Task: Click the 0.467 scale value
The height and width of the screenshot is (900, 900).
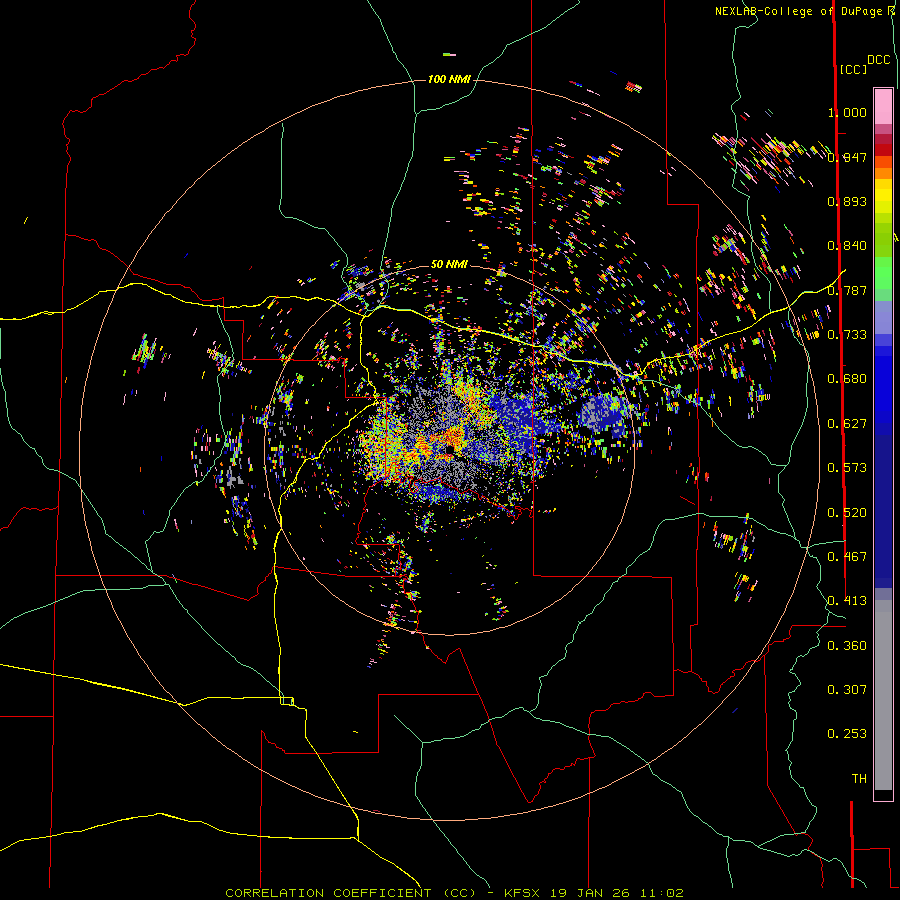Action: [847, 557]
